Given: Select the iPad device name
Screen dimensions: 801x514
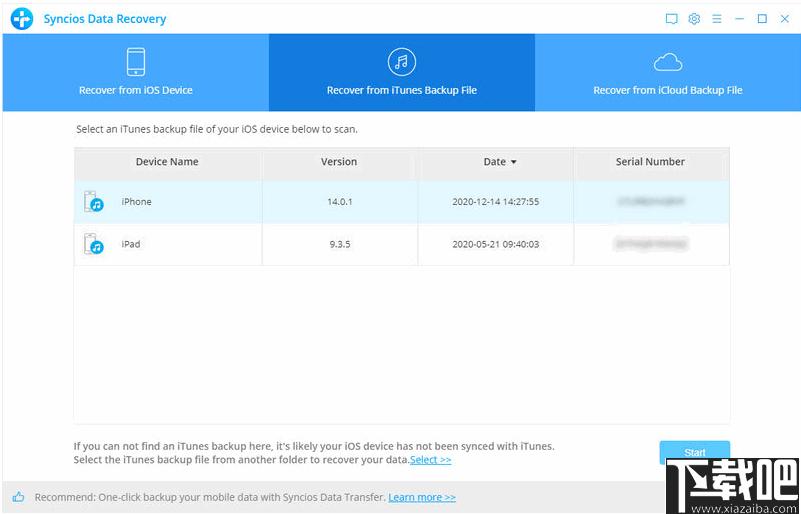Looking at the screenshot, I should pos(131,244).
